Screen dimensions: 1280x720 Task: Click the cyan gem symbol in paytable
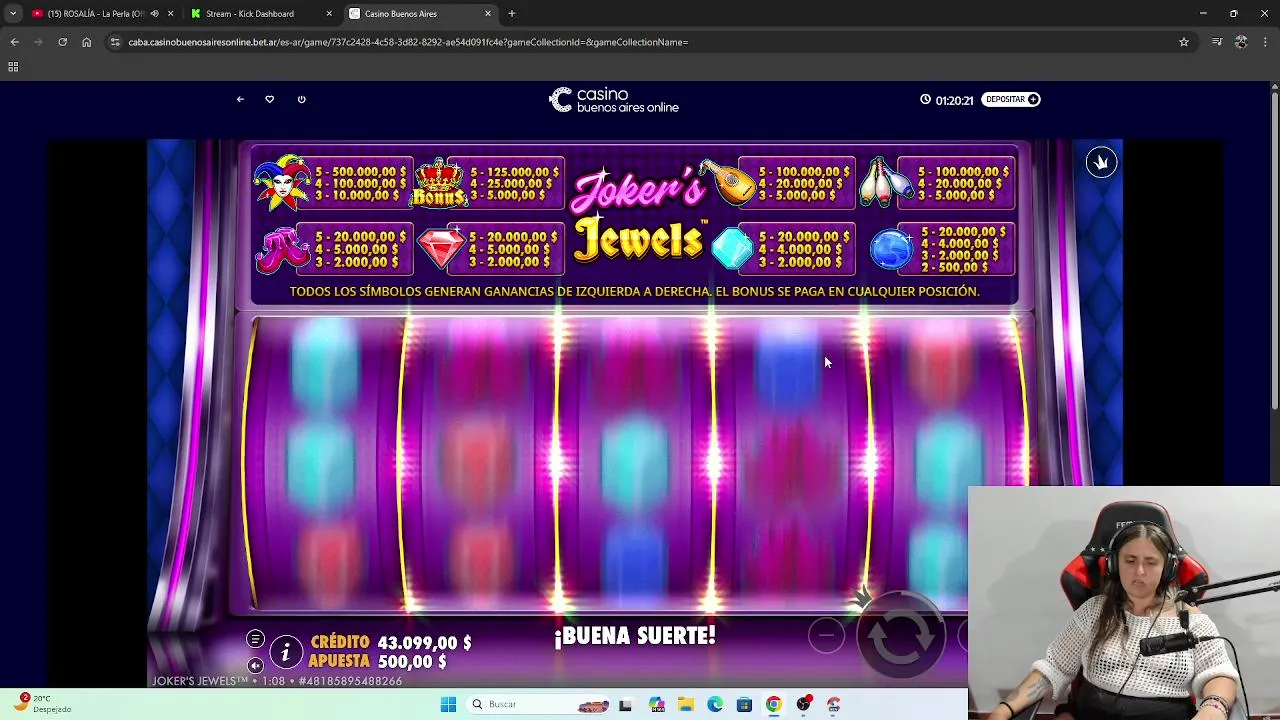pyautogui.click(x=732, y=249)
